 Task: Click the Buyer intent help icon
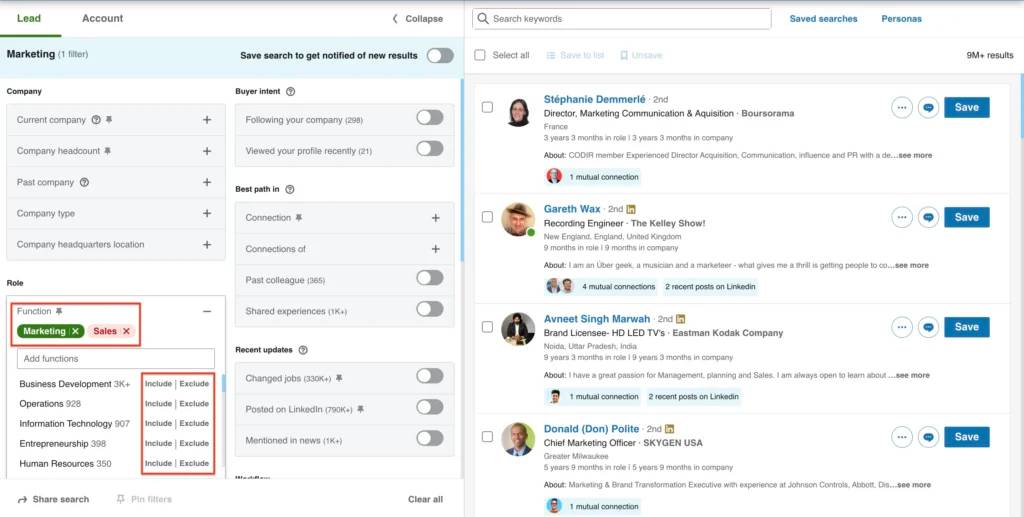291,91
